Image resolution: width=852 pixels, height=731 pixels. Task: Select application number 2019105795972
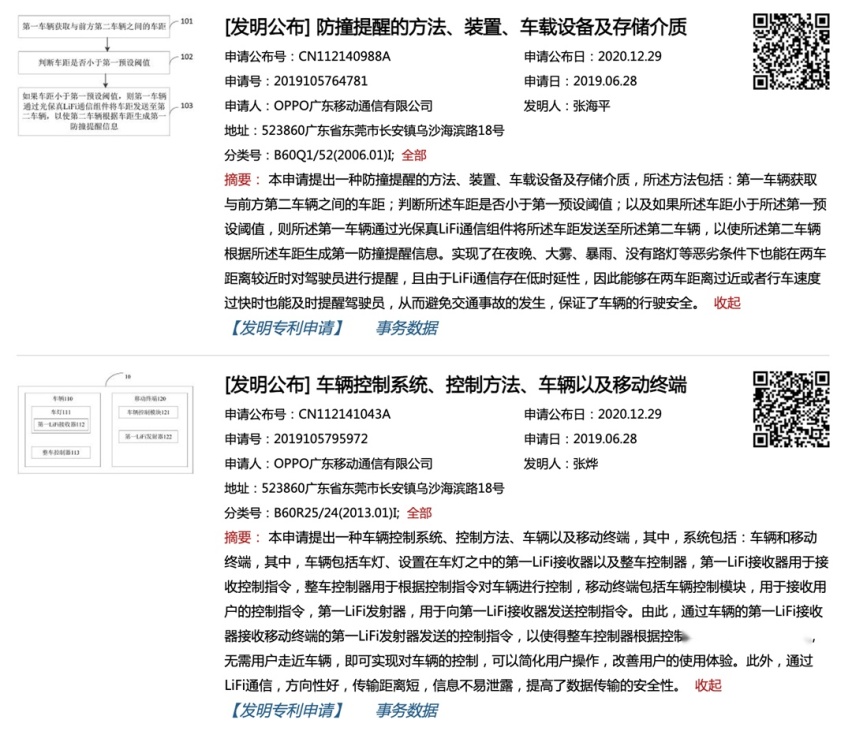pos(321,439)
